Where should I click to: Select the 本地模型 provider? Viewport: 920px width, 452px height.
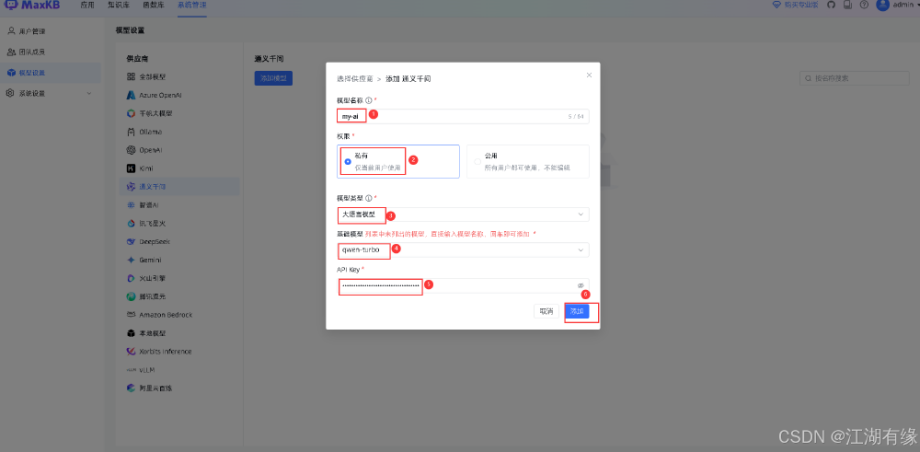[180, 333]
